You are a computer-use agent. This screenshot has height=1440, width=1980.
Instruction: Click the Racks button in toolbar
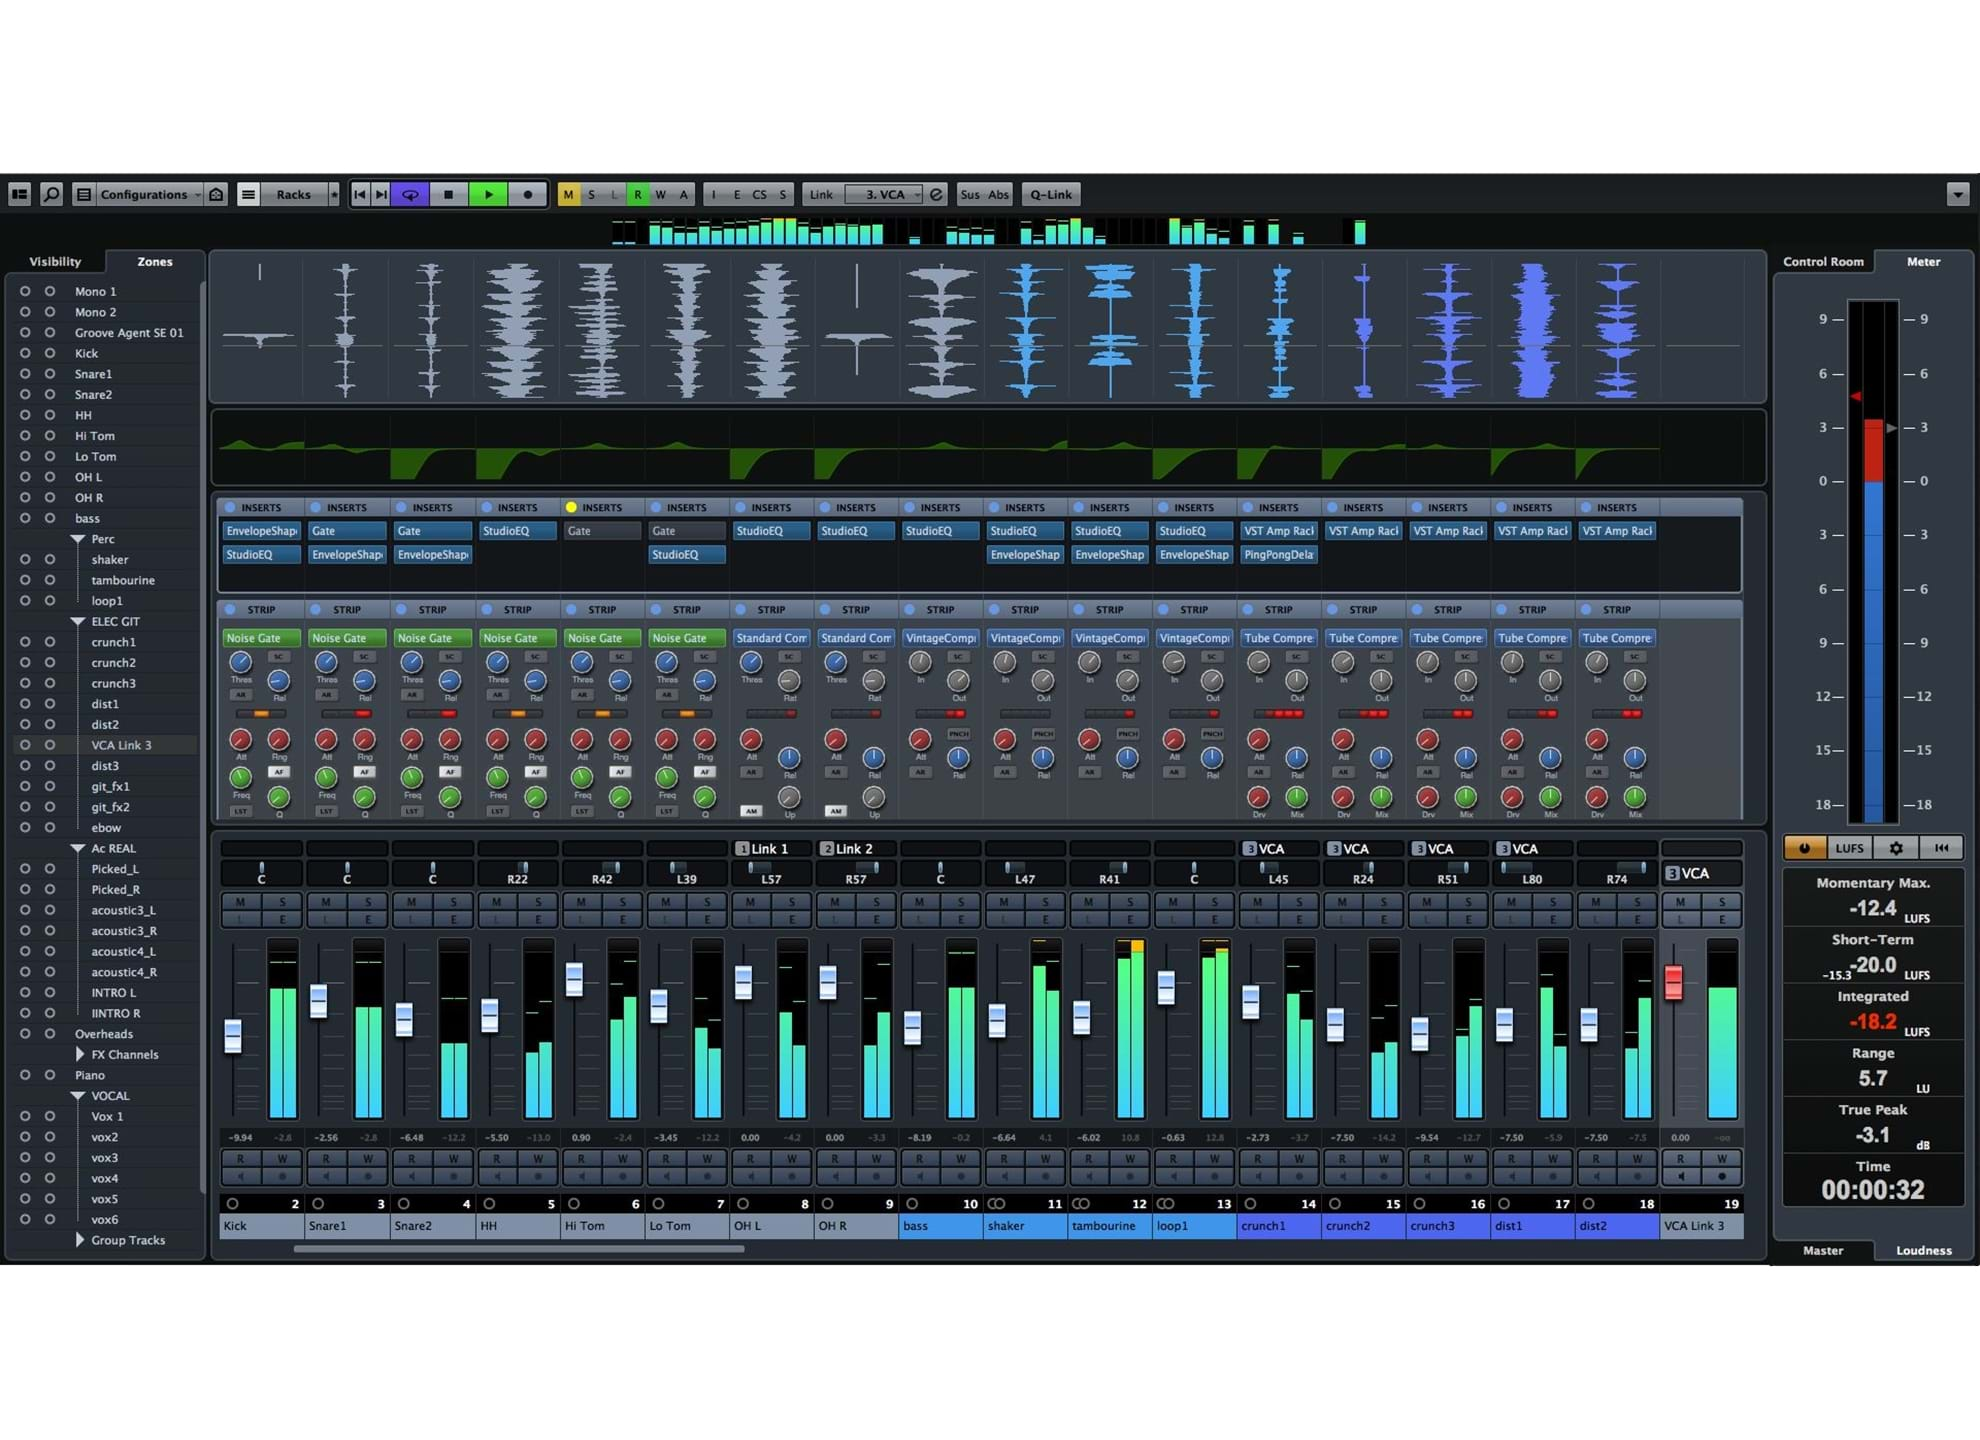[x=294, y=194]
